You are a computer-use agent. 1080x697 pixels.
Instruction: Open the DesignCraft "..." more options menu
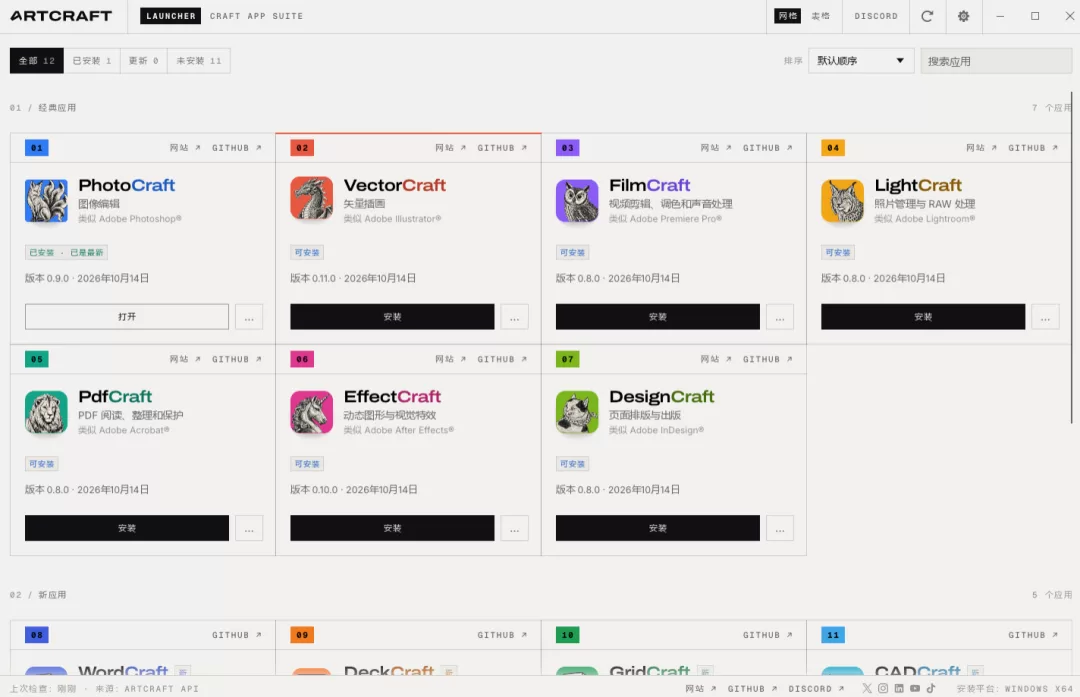click(780, 528)
